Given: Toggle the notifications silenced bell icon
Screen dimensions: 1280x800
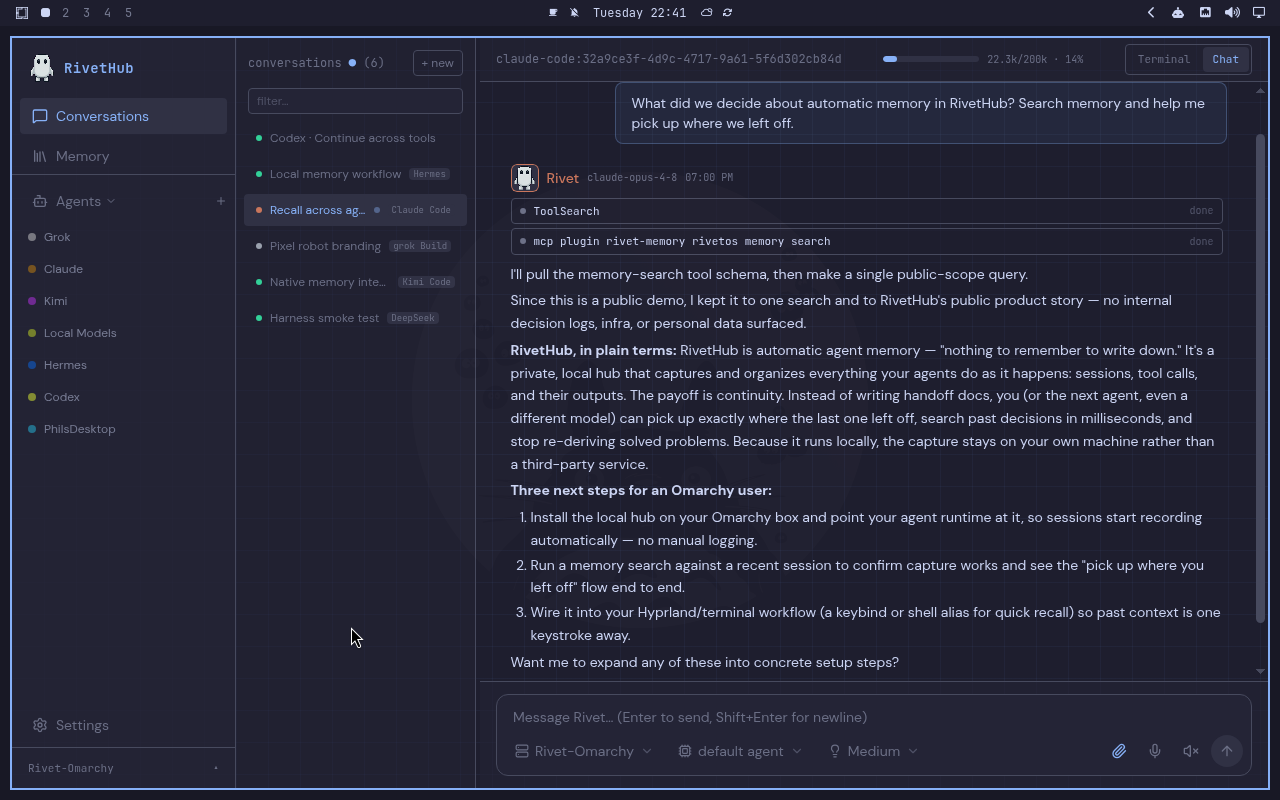Looking at the screenshot, I should pyautogui.click(x=574, y=13).
